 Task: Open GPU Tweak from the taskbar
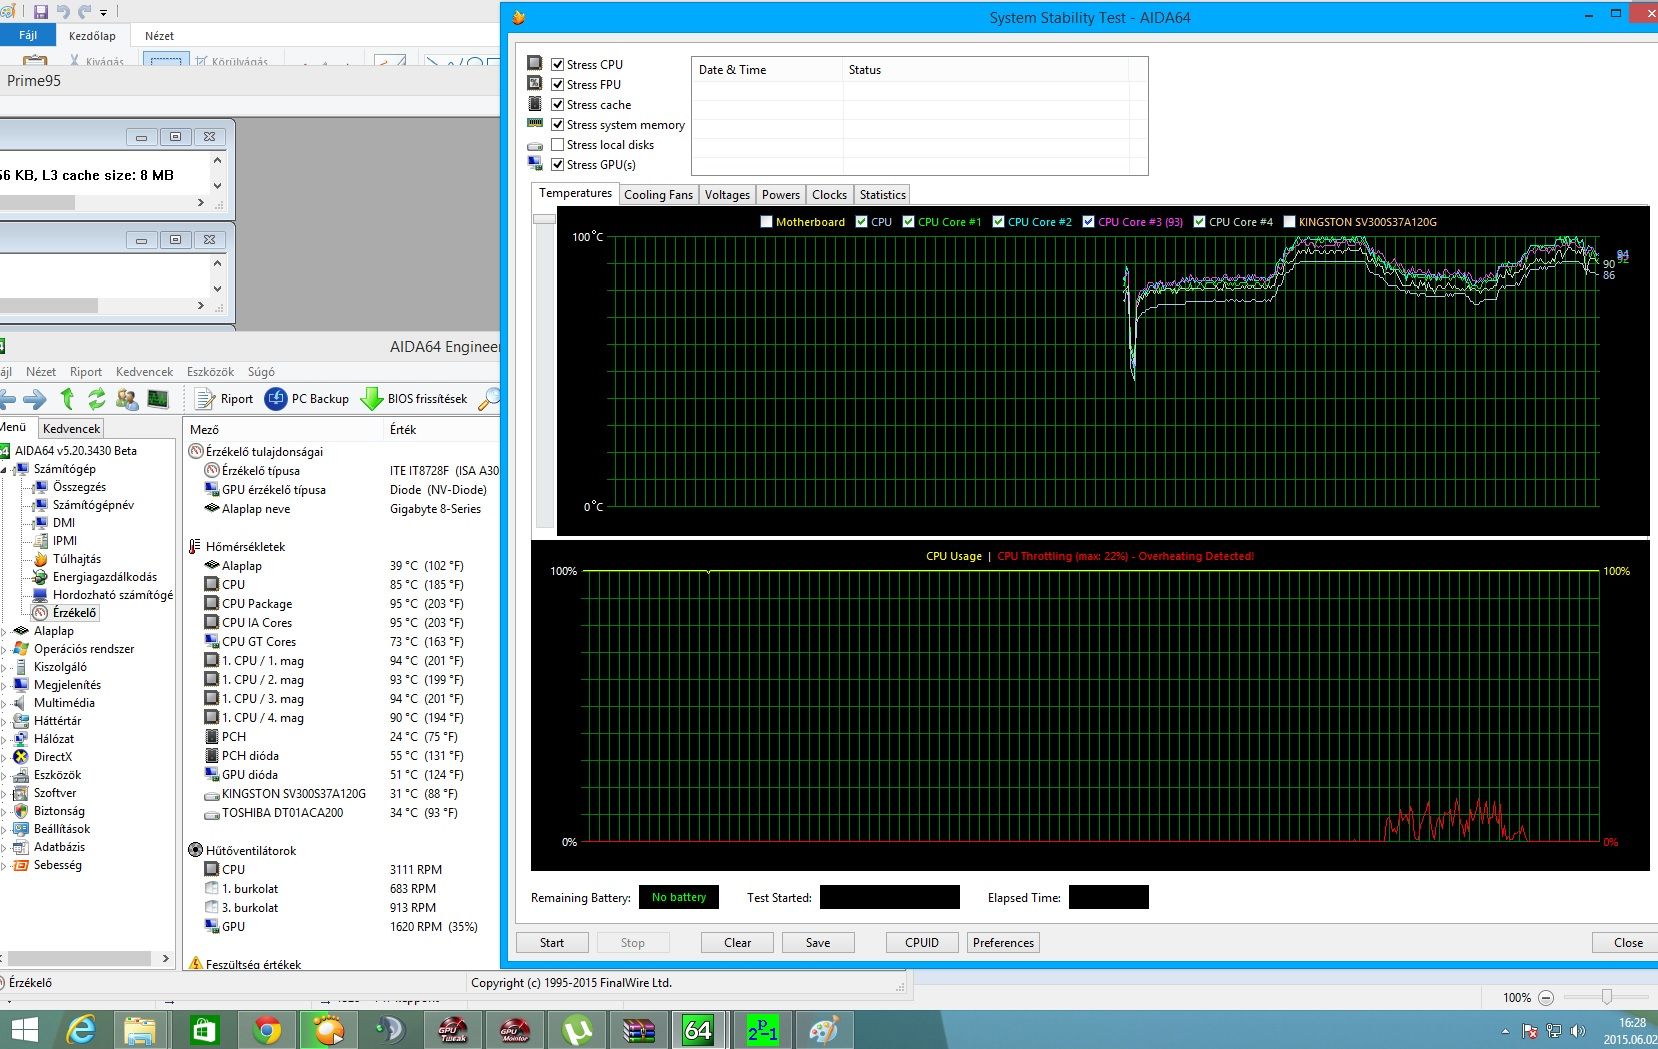tap(453, 1030)
